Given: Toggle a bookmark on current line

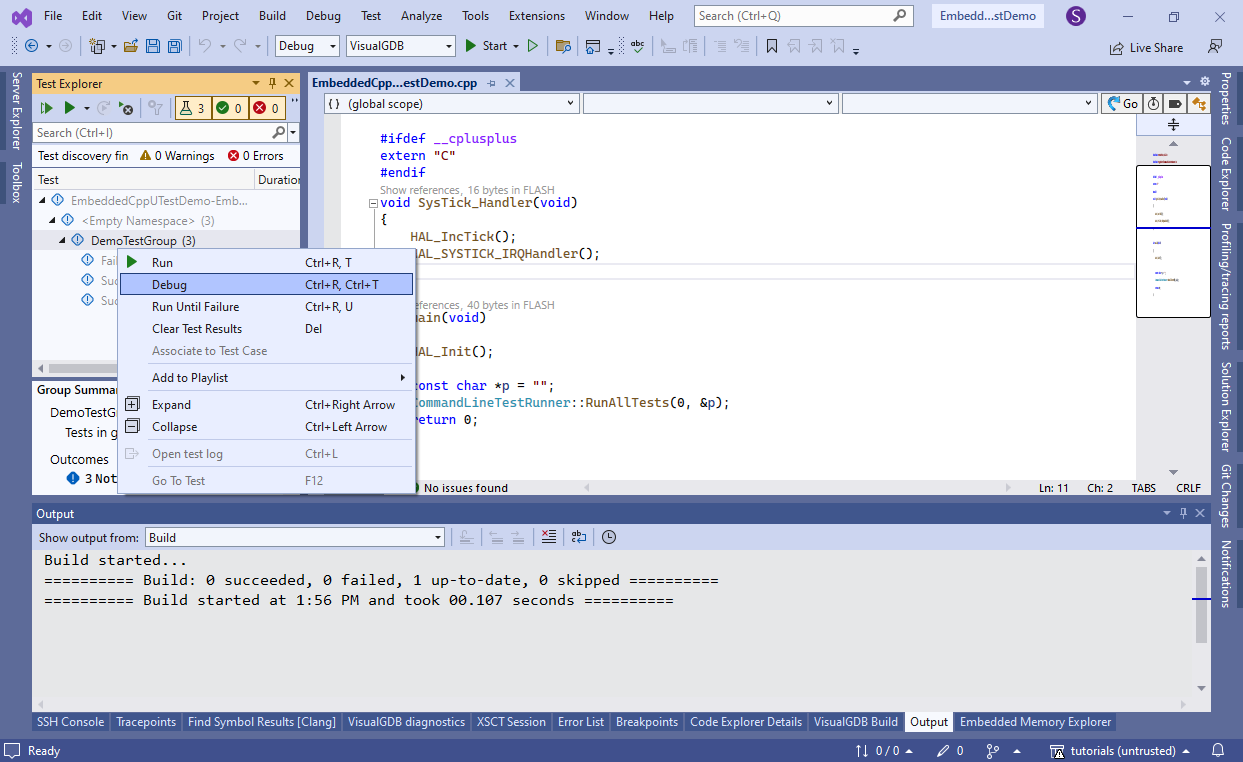Looking at the screenshot, I should (772, 46).
